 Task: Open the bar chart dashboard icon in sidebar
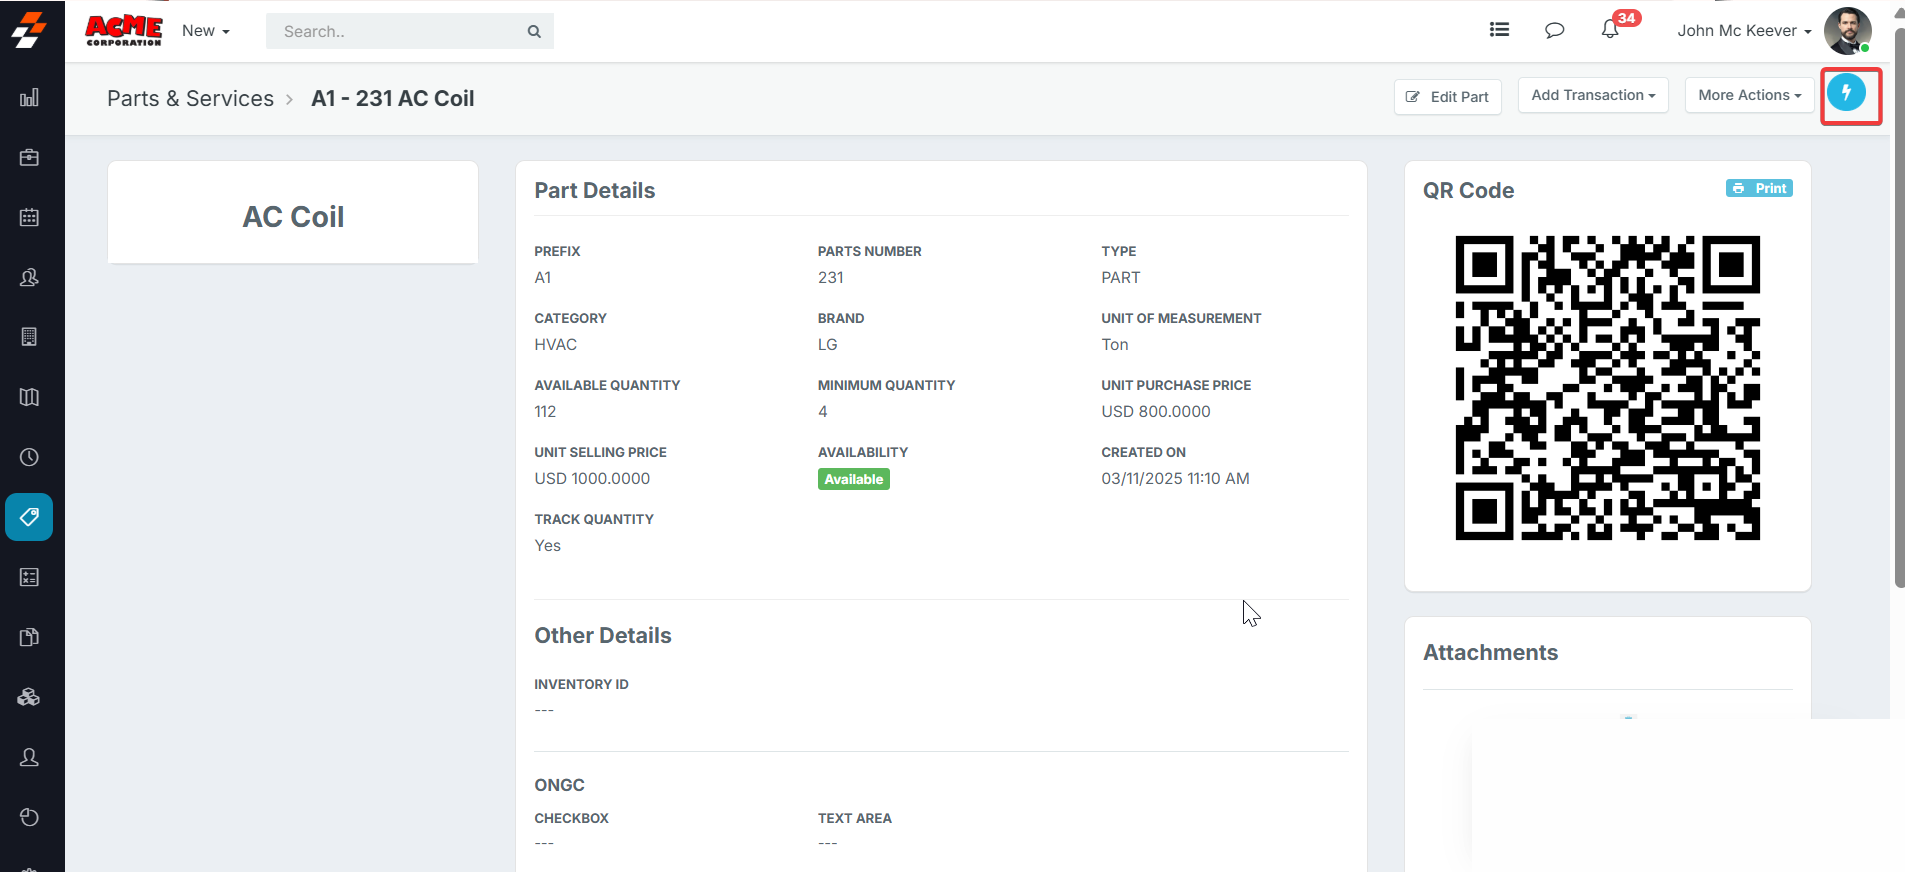pyautogui.click(x=29, y=98)
